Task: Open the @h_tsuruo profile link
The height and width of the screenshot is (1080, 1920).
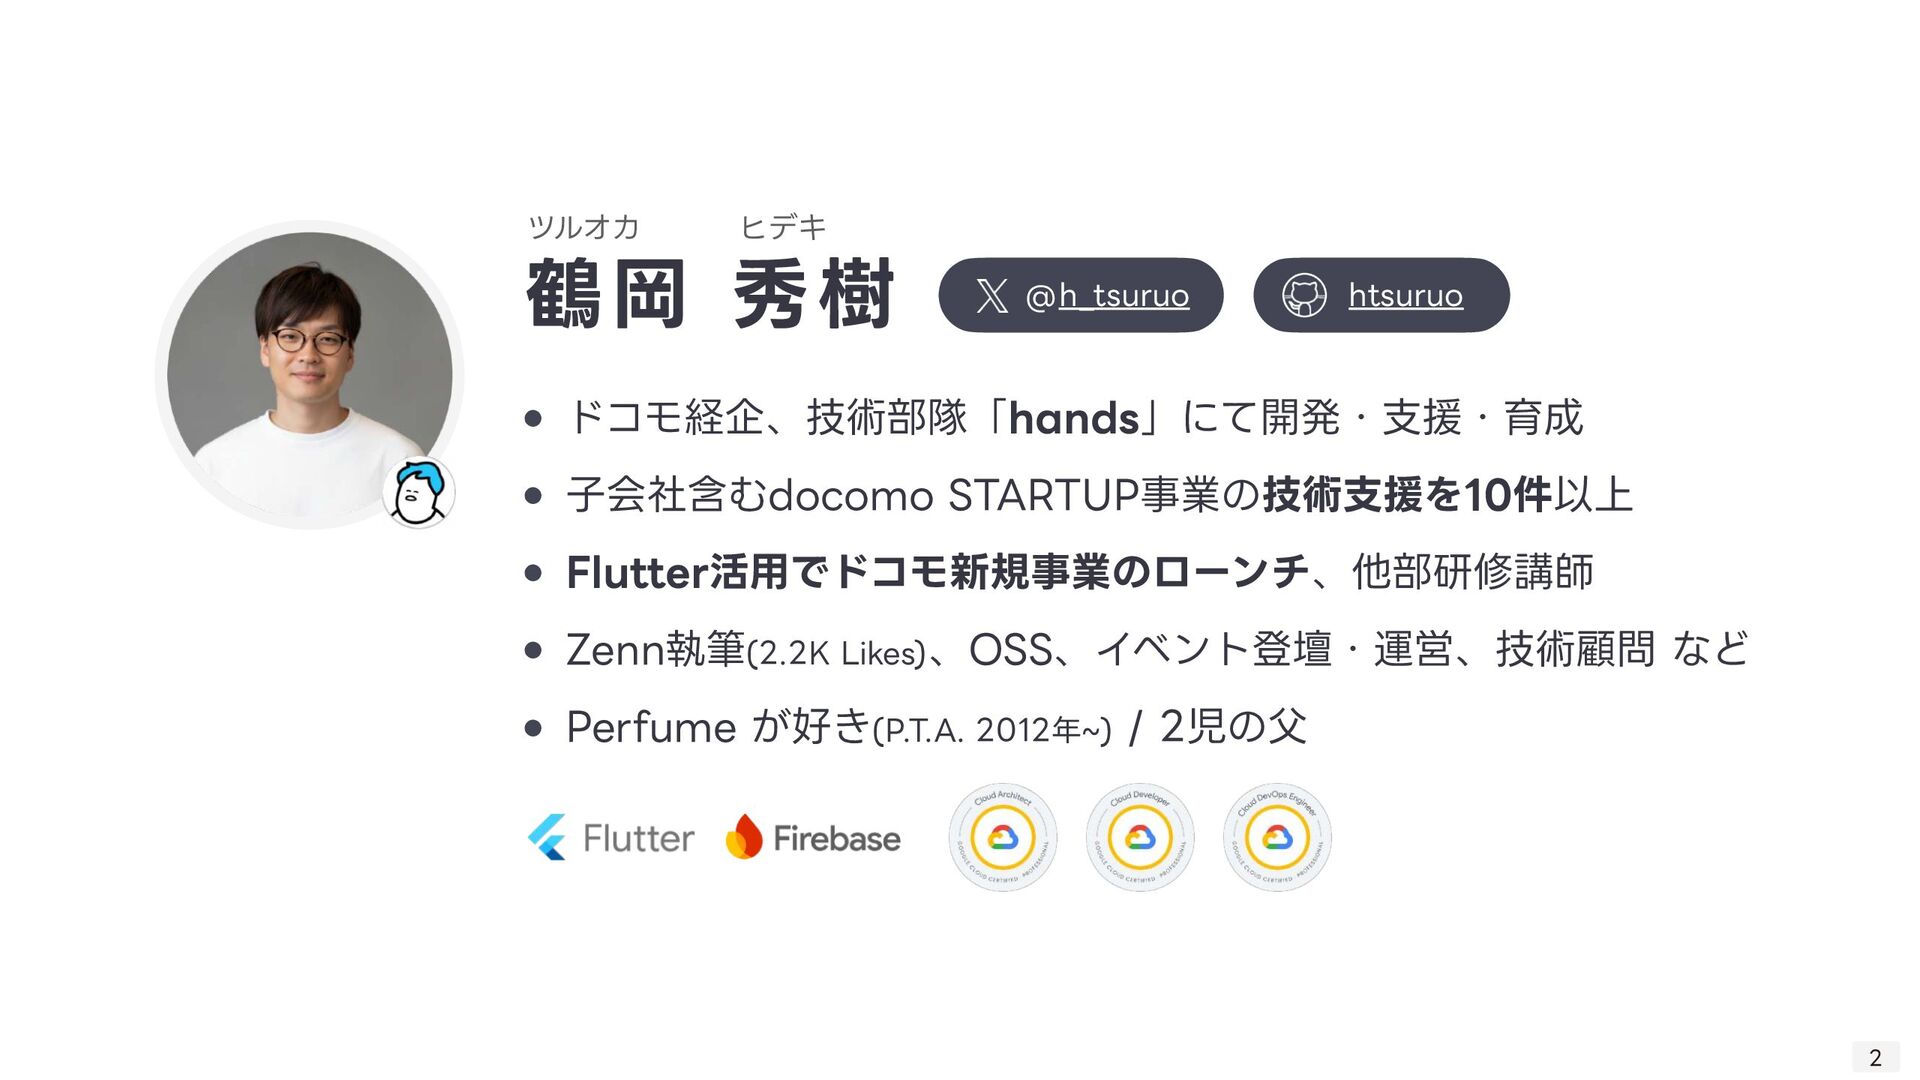Action: pos(1107,296)
